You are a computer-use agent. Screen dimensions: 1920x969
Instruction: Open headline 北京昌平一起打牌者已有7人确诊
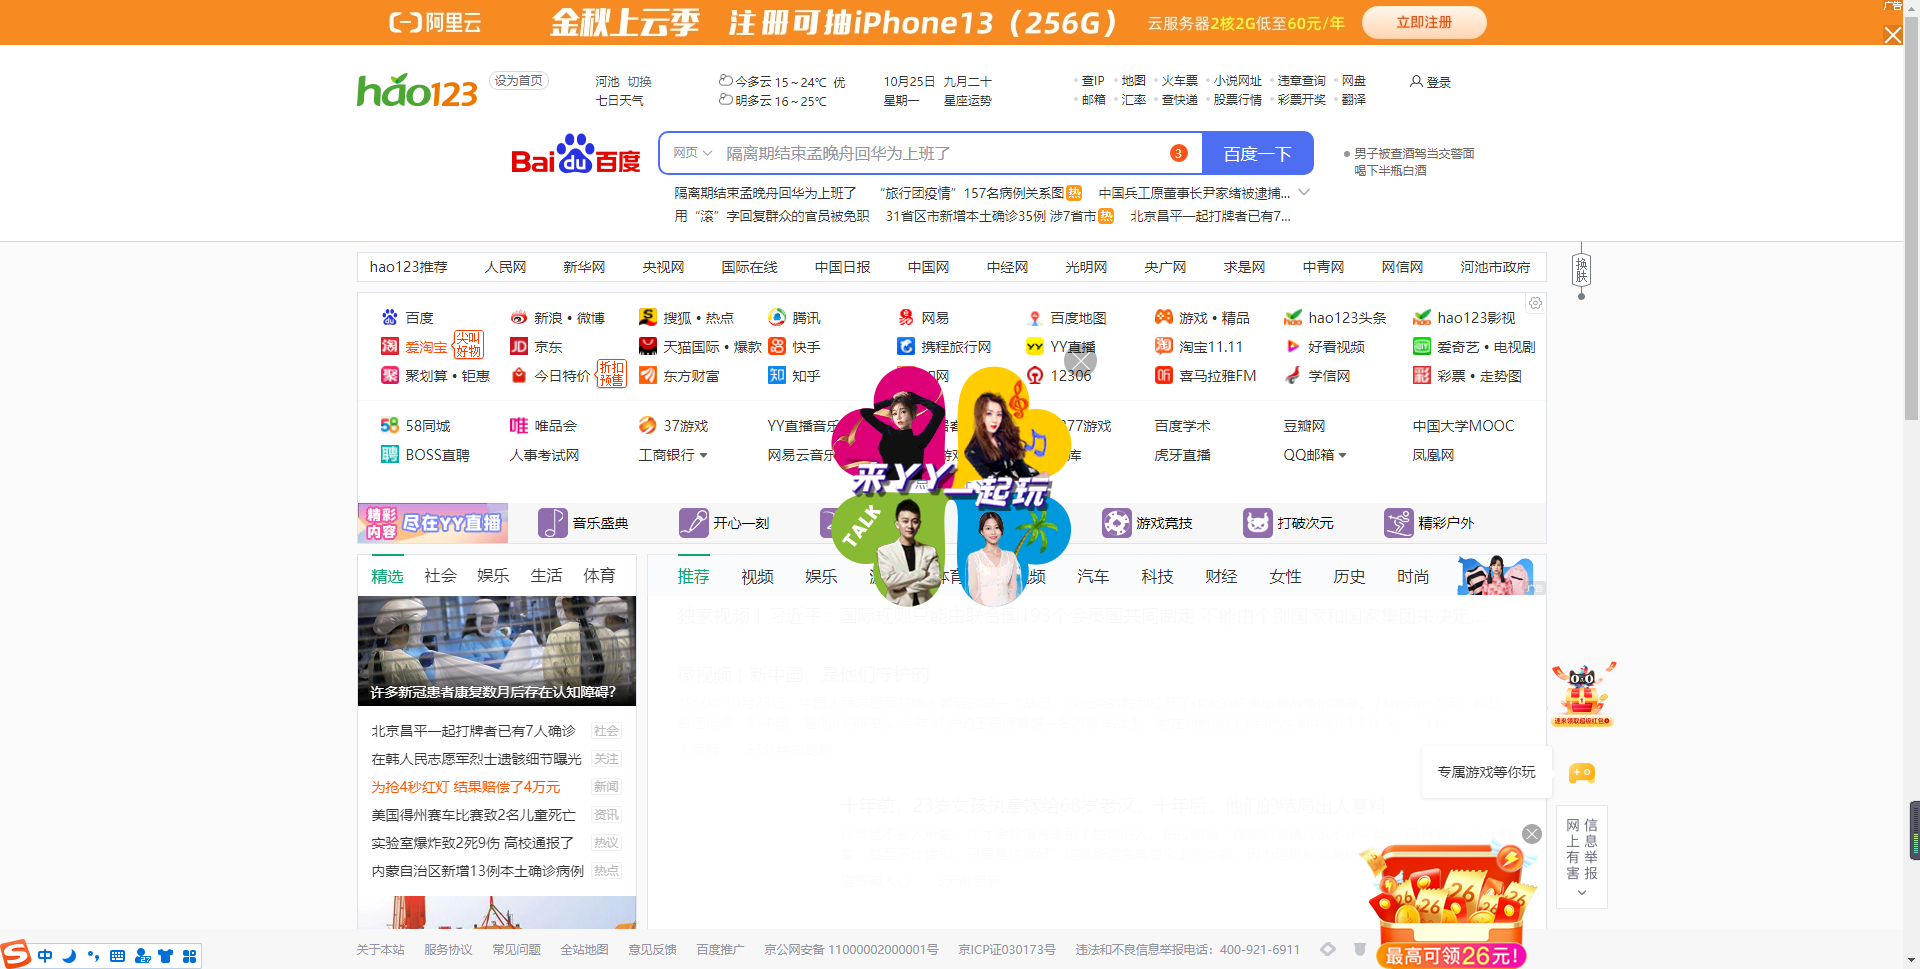[x=474, y=731]
